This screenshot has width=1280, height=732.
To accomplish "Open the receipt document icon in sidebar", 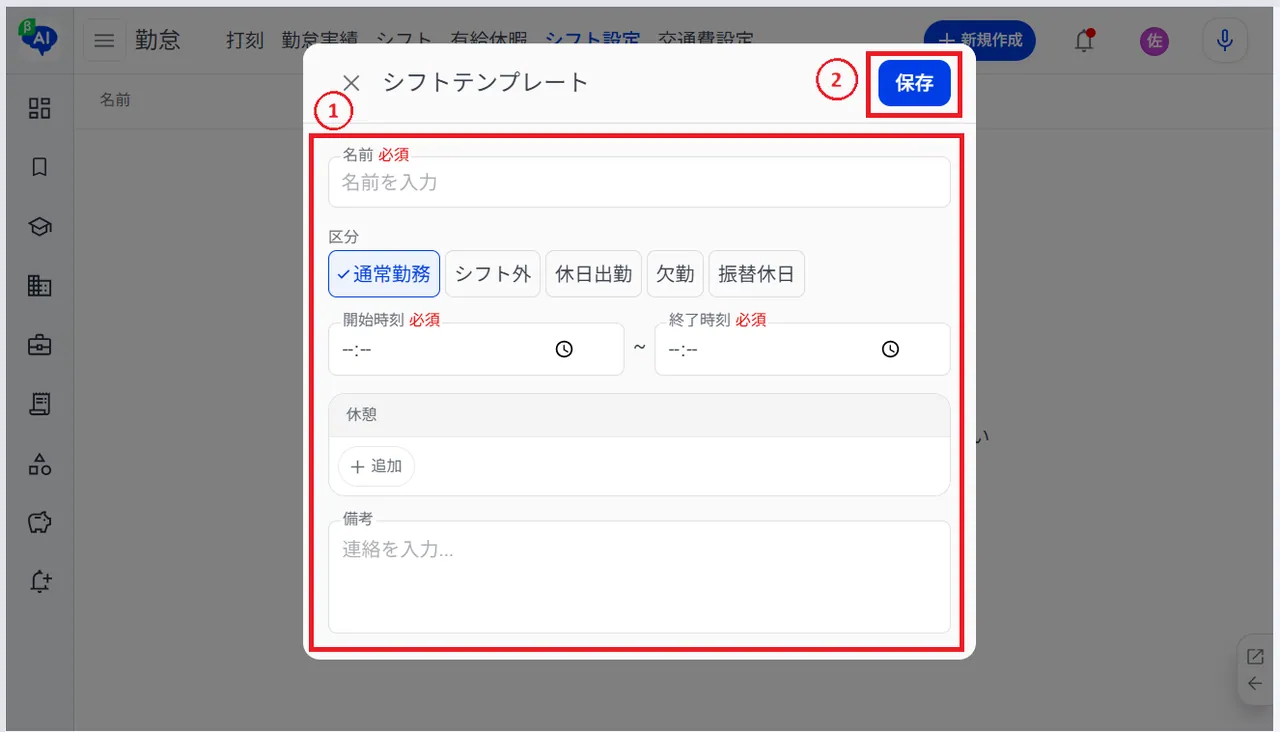I will 40,404.
